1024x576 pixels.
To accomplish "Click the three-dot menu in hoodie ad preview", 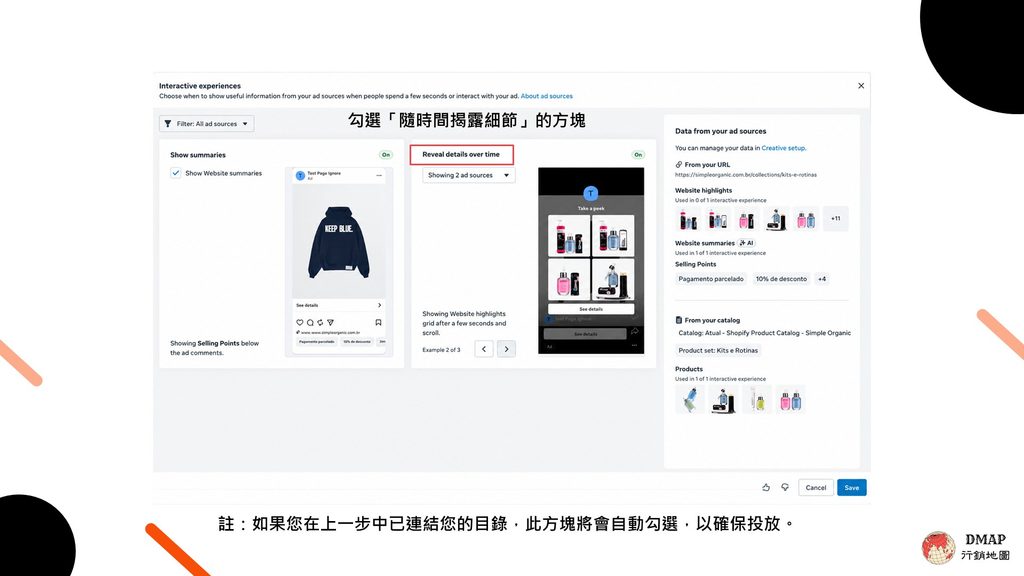I will (x=379, y=175).
